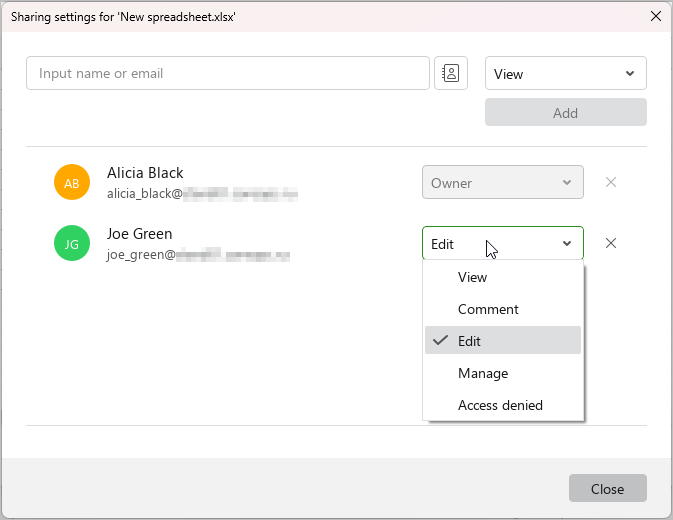Image resolution: width=673 pixels, height=520 pixels.
Task: Select the checked Edit menu option
Action: click(x=503, y=341)
